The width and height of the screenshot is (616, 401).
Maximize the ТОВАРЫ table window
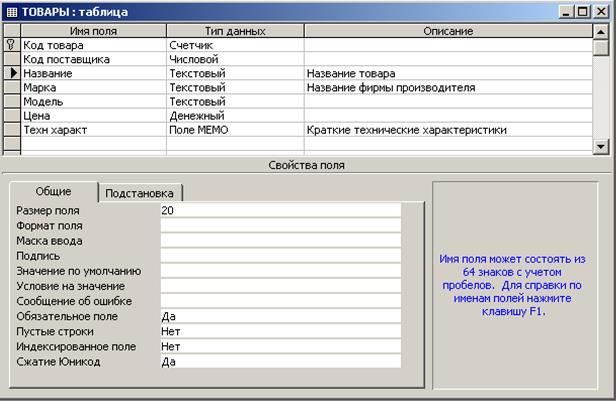(x=582, y=11)
